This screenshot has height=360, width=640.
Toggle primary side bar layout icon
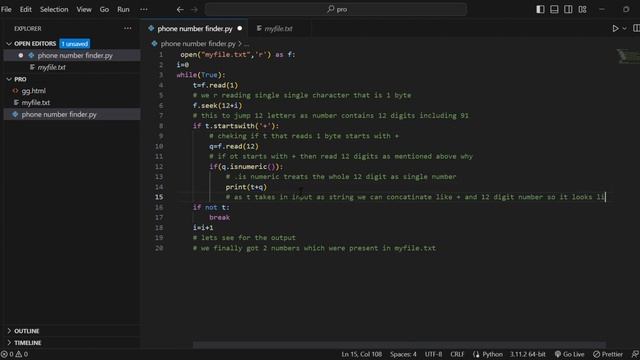[x=540, y=9]
